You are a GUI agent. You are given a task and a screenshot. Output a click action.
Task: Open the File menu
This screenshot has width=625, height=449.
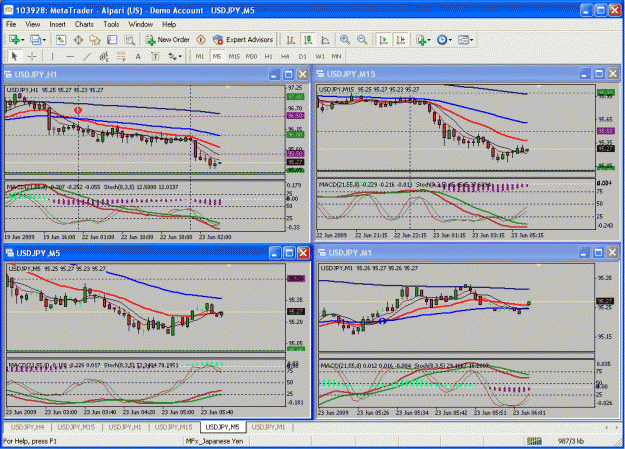11,24
